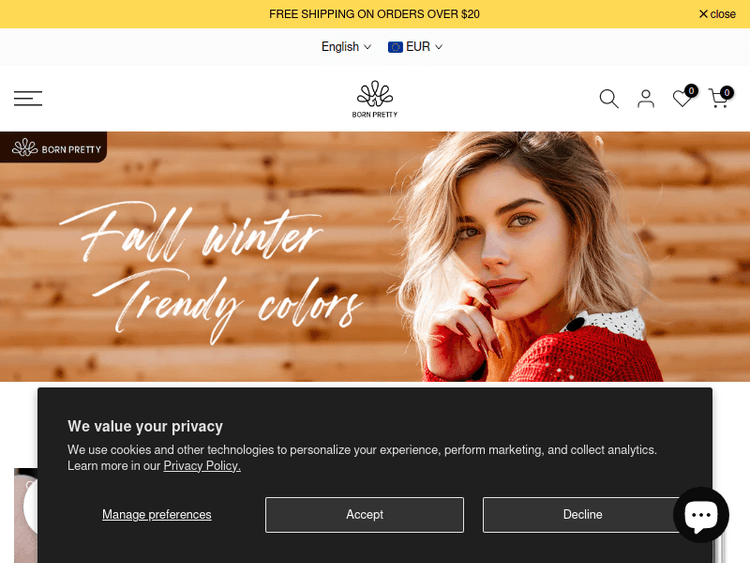Open the Privacy Policy link
Screen dimensions: 750x563
[x=202, y=466]
